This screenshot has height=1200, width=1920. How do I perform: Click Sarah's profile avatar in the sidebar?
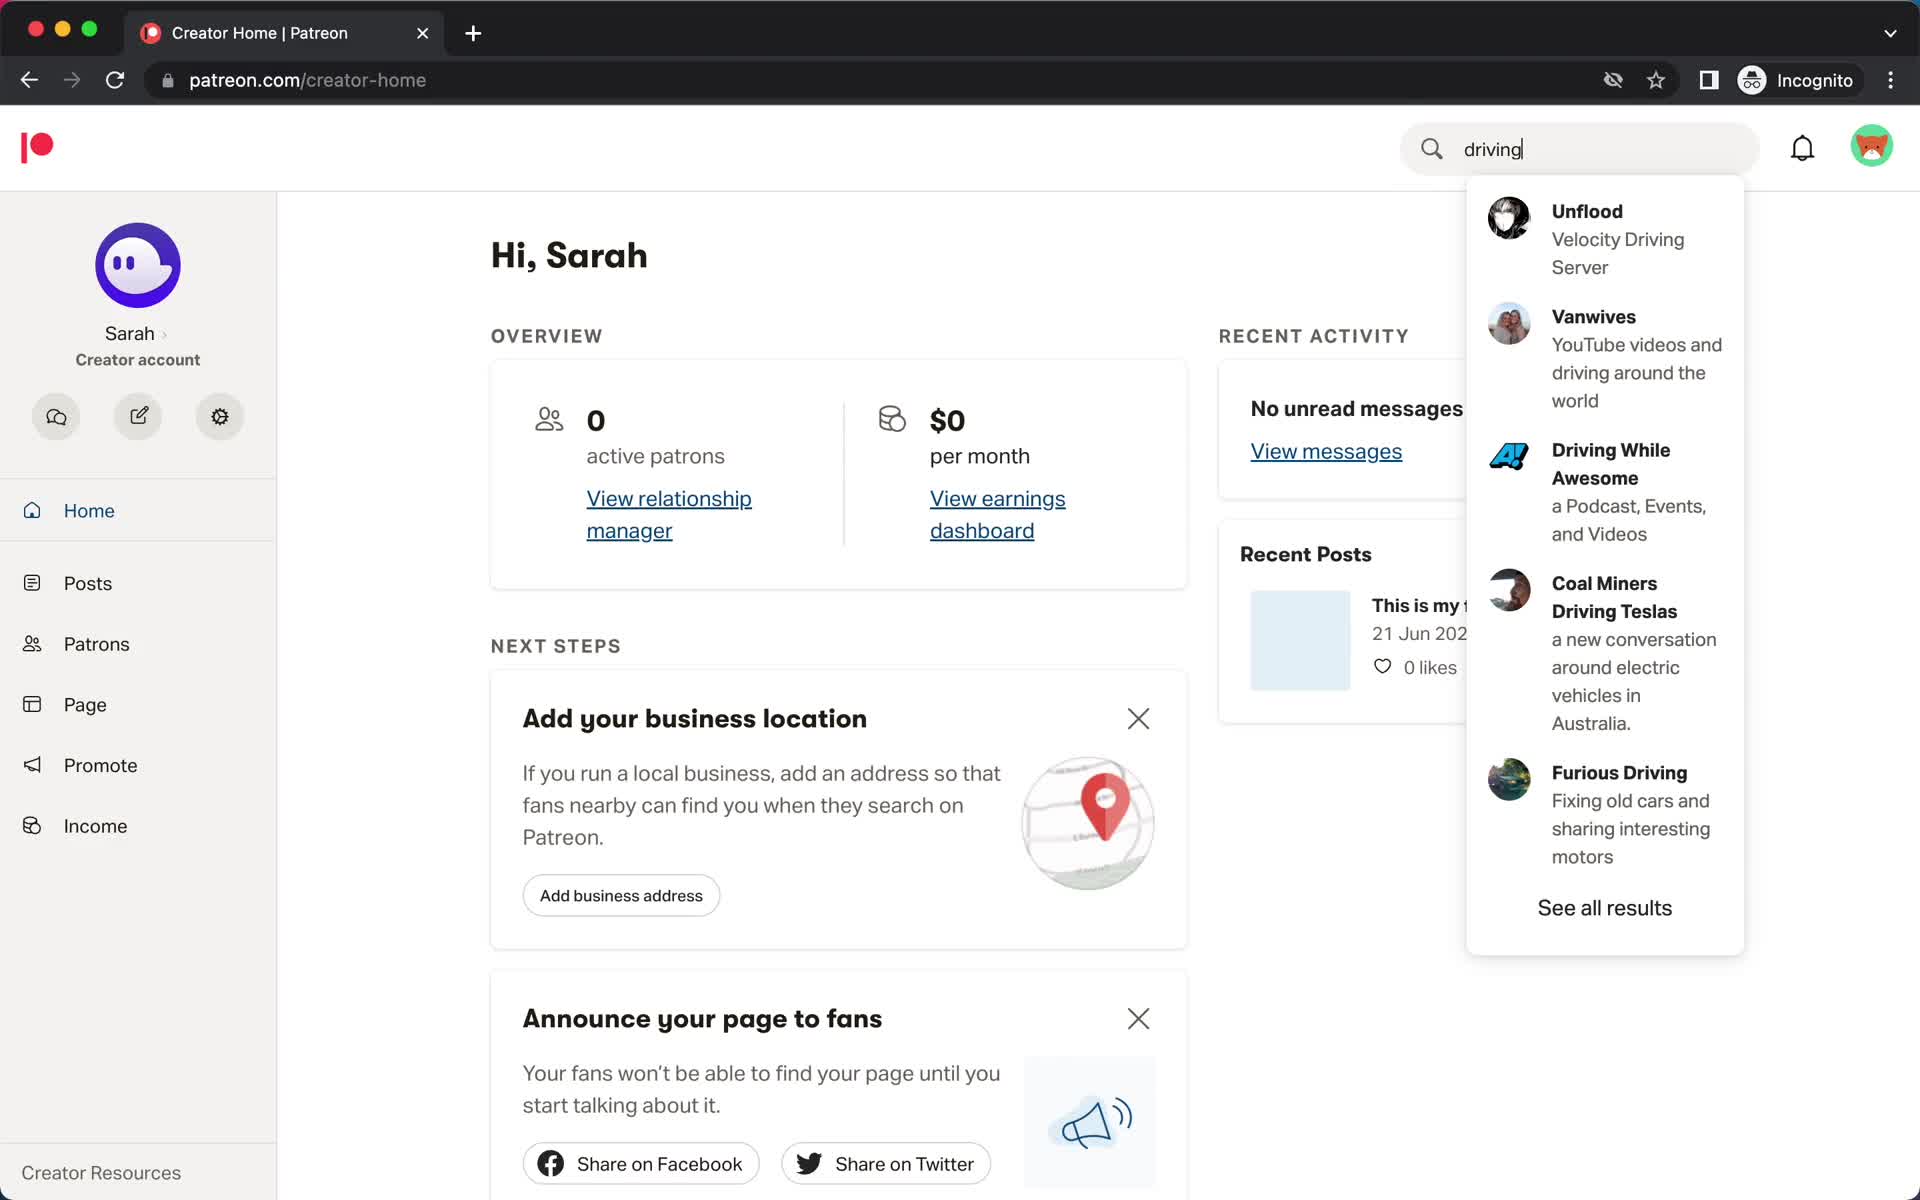[138, 265]
